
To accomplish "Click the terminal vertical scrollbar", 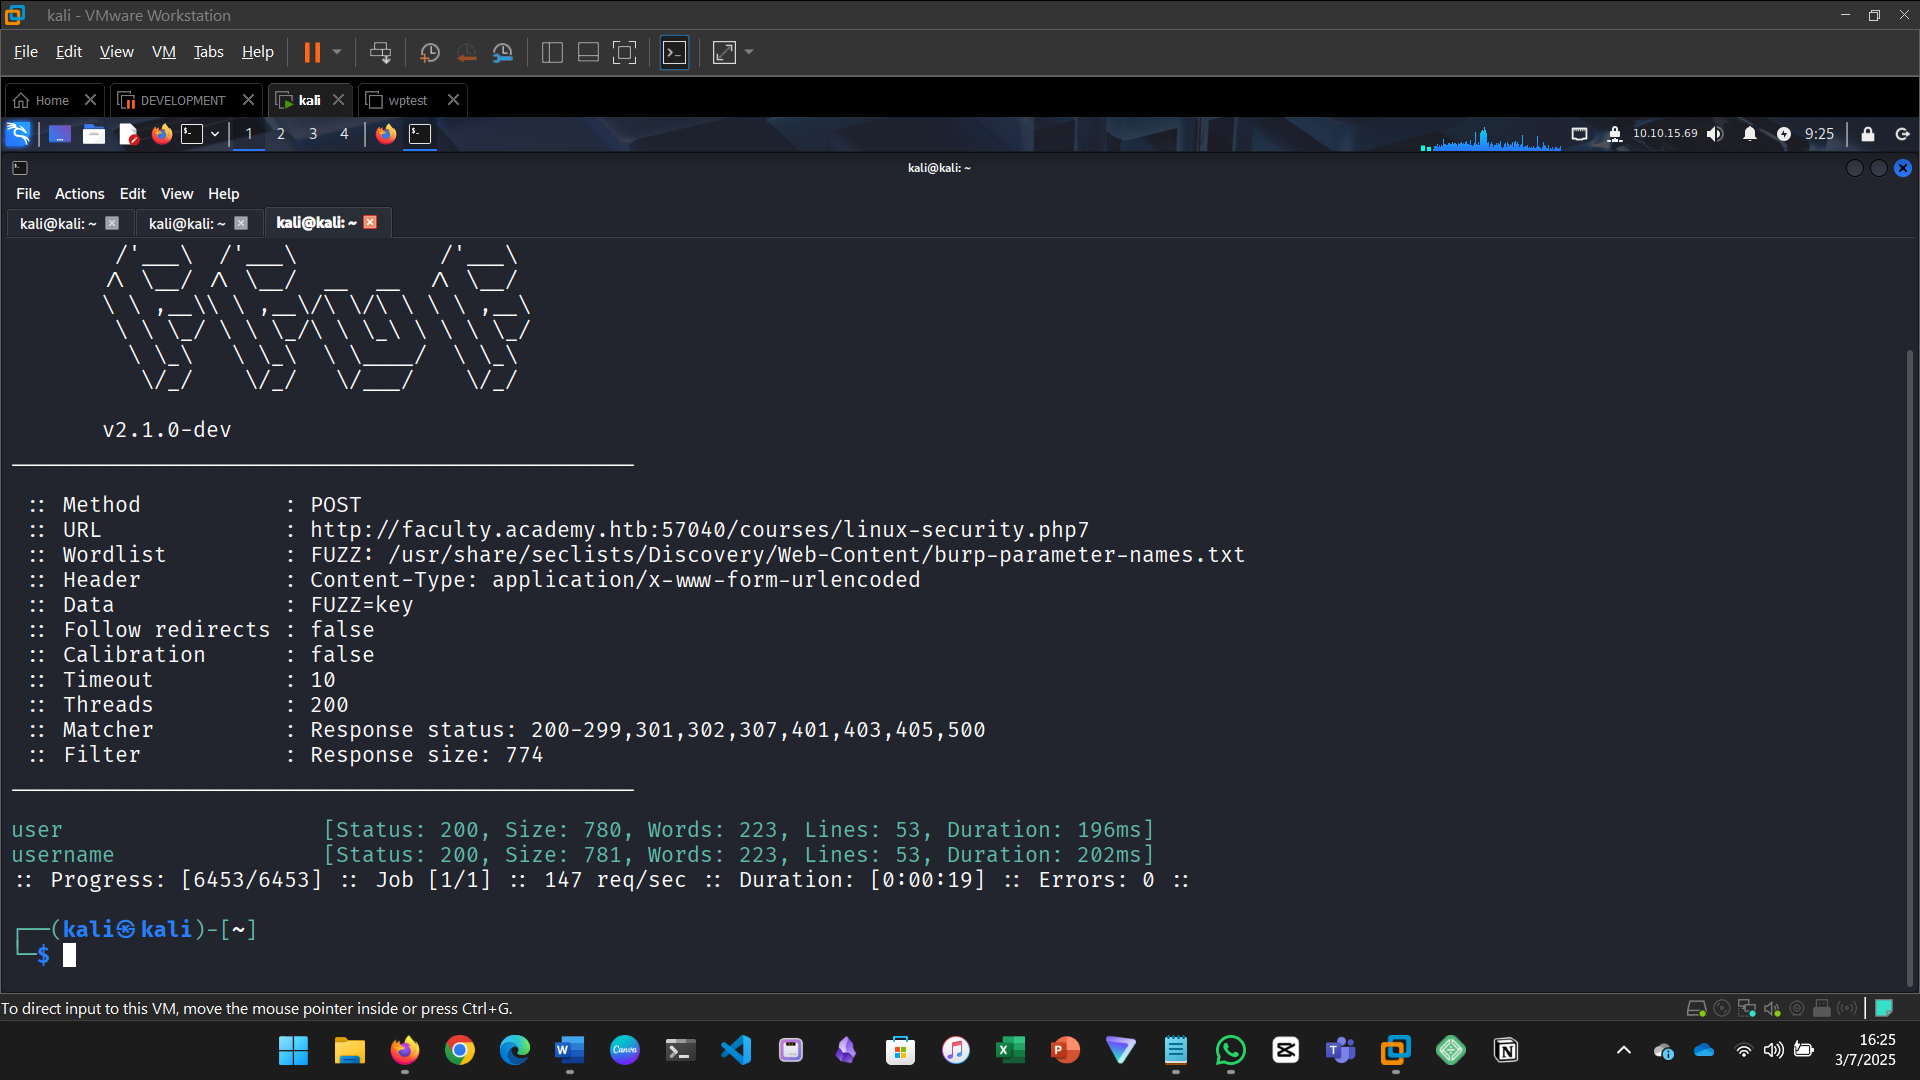I will coord(1909,668).
